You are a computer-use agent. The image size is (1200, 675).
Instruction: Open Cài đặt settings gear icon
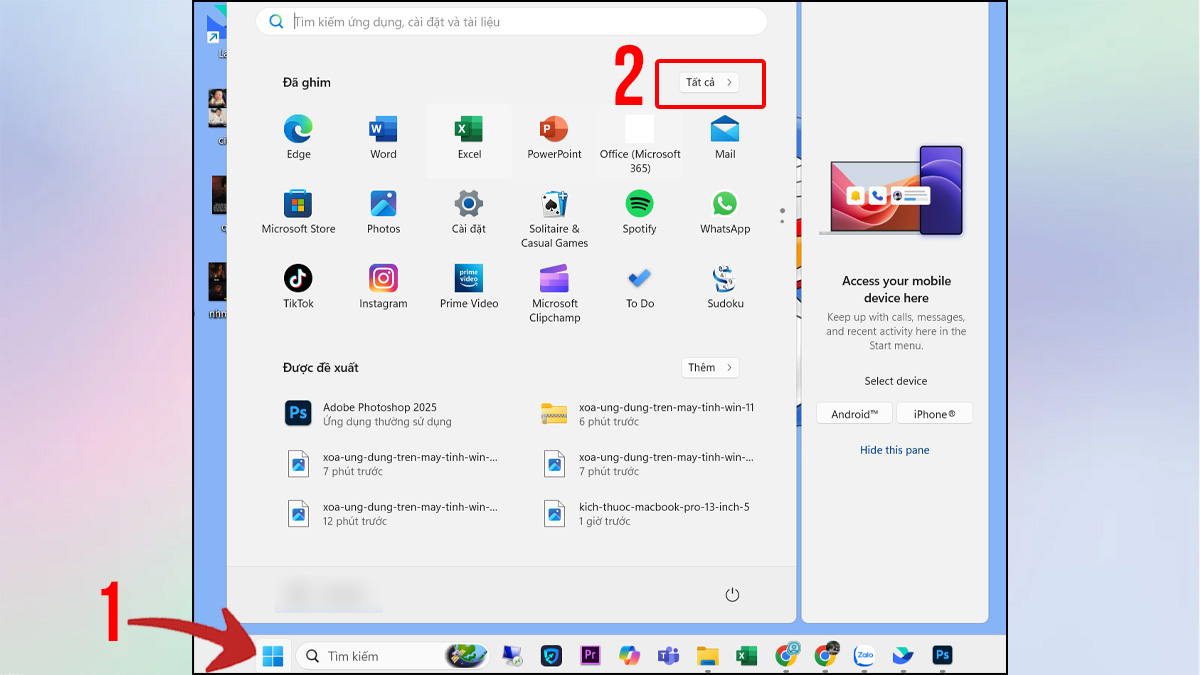click(468, 211)
